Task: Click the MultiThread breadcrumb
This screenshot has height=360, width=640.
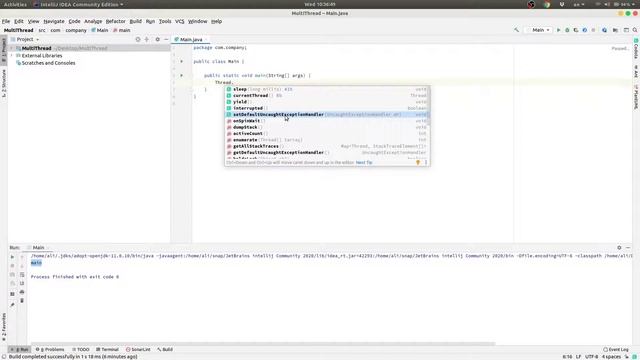Action: (18, 30)
